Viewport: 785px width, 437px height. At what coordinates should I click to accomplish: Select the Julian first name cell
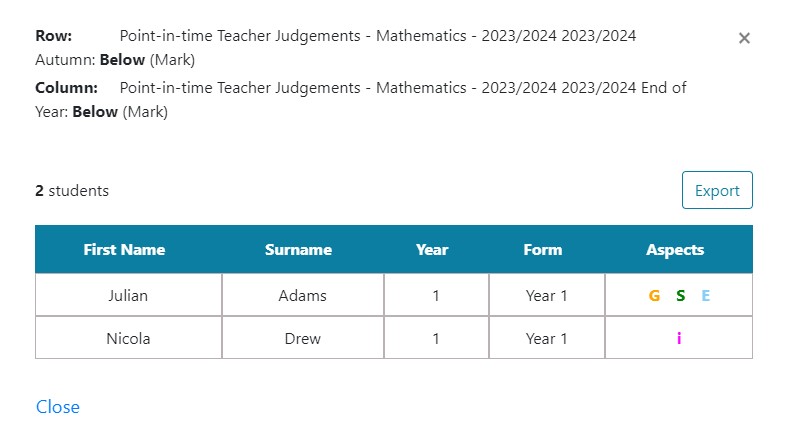click(x=128, y=295)
